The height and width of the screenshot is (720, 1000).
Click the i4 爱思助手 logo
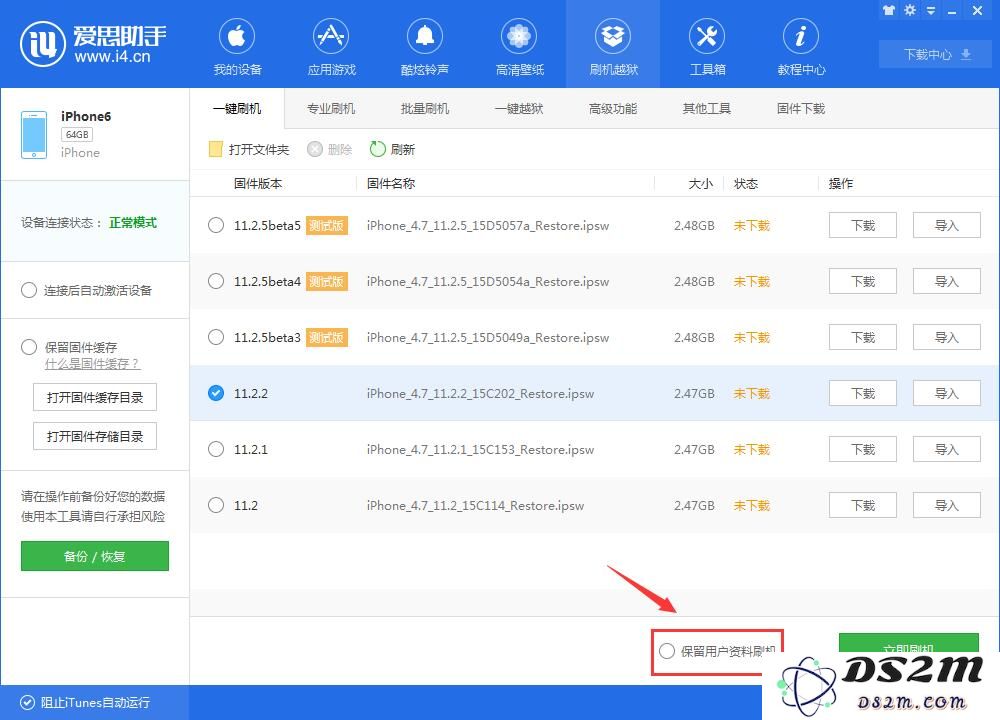tap(93, 44)
